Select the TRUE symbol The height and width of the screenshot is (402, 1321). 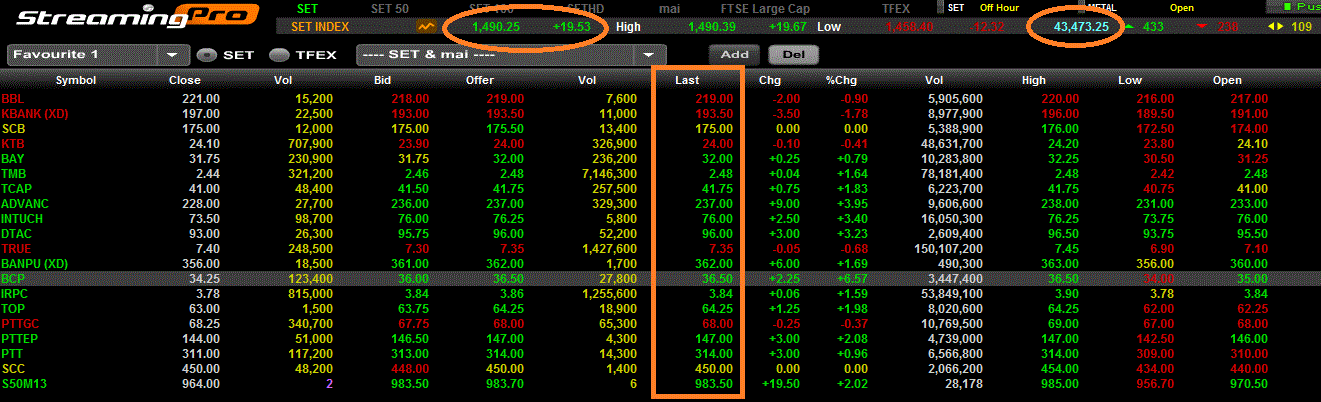click(17, 248)
